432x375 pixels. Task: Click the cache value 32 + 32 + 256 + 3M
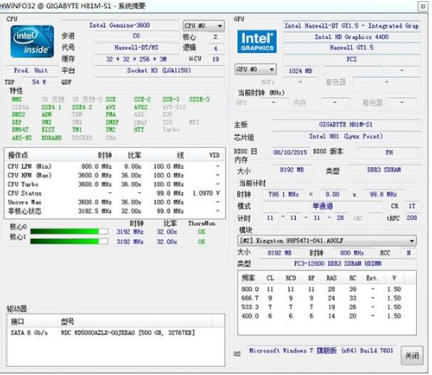(x=136, y=59)
